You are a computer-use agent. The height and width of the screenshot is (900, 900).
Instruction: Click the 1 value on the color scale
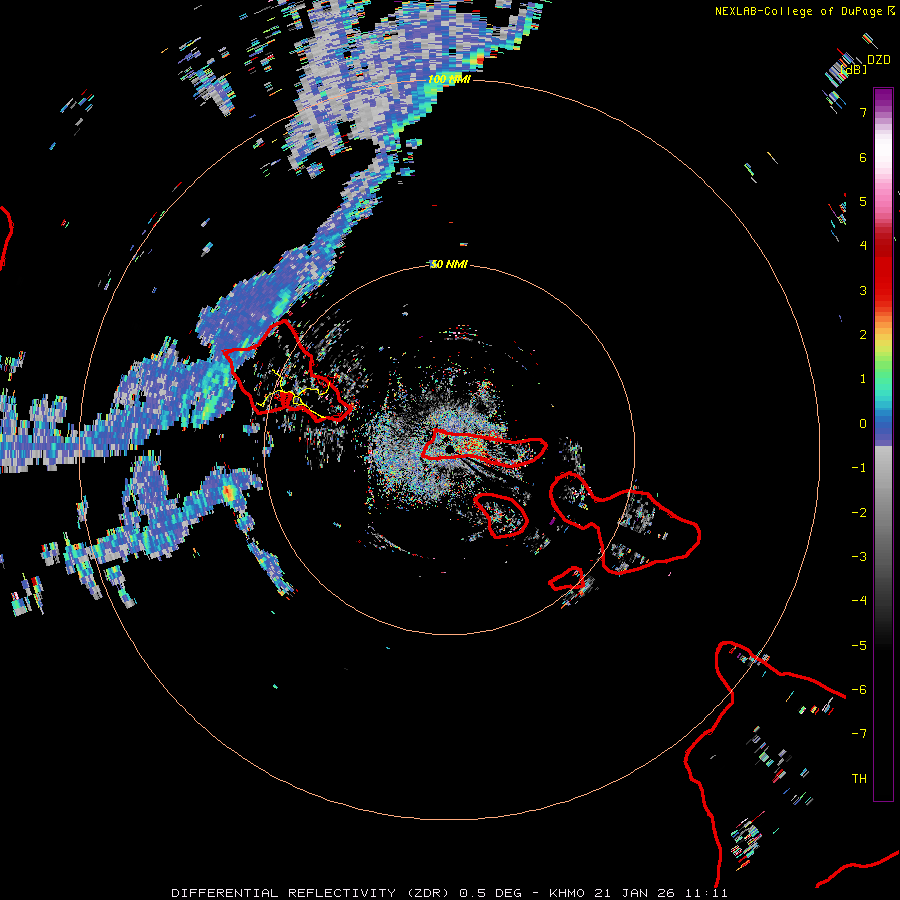[863, 379]
